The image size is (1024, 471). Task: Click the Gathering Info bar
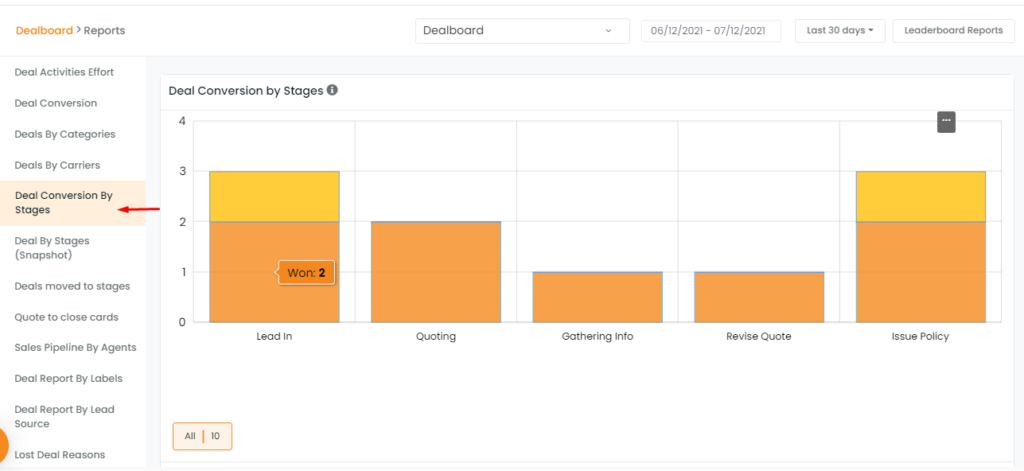pos(598,297)
